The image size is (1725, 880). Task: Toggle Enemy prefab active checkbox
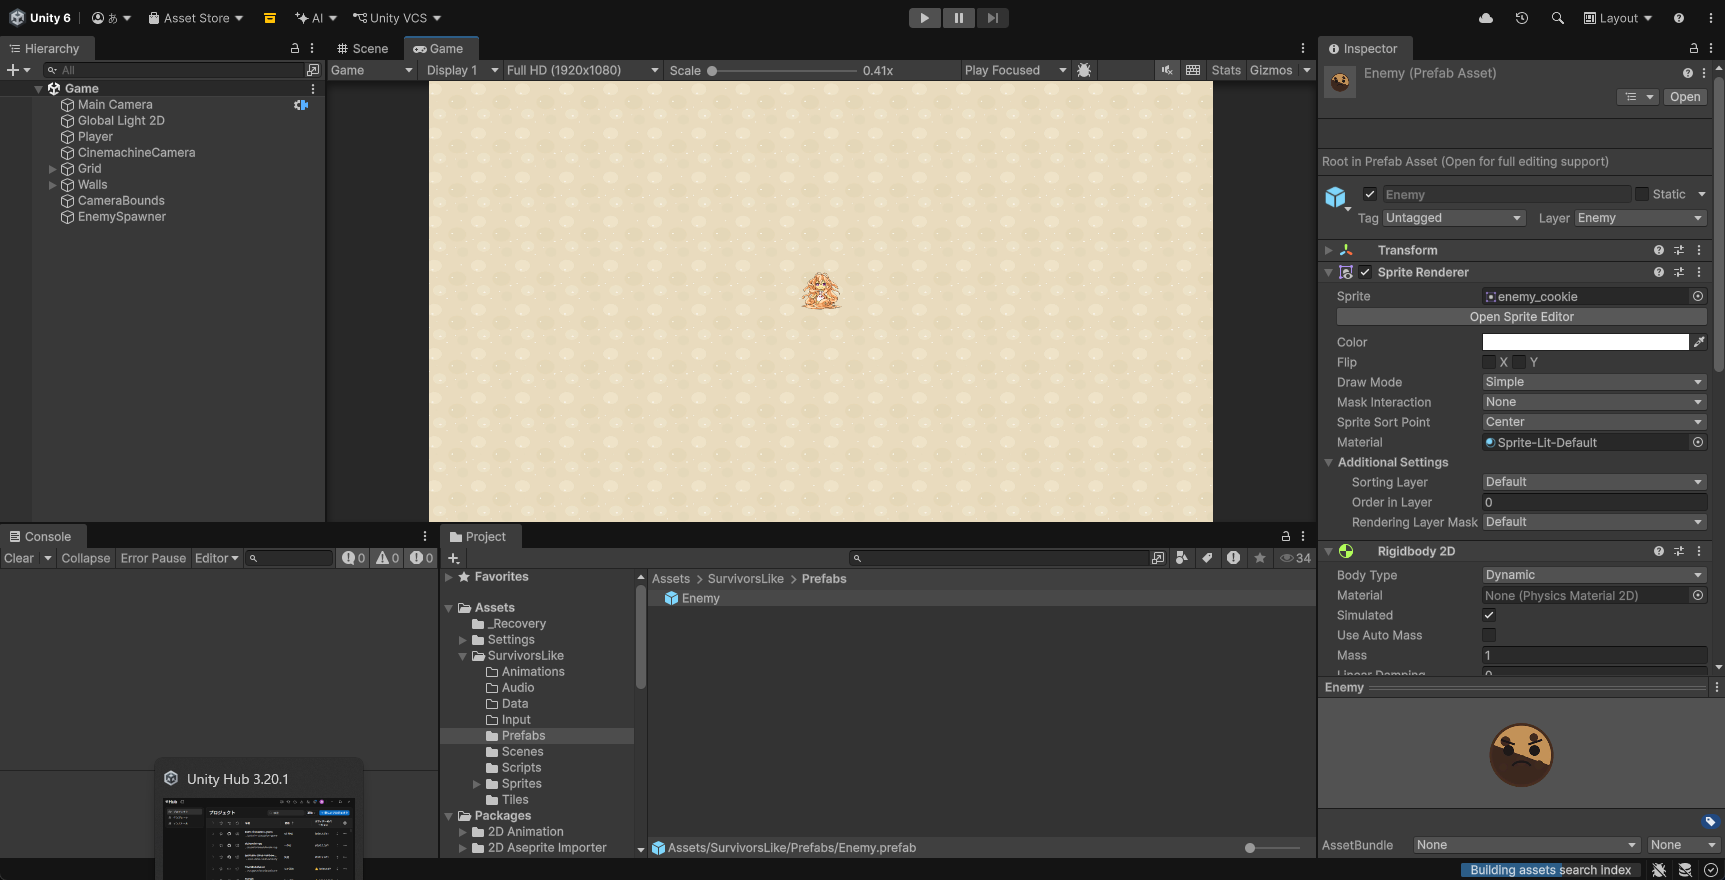coord(1370,194)
